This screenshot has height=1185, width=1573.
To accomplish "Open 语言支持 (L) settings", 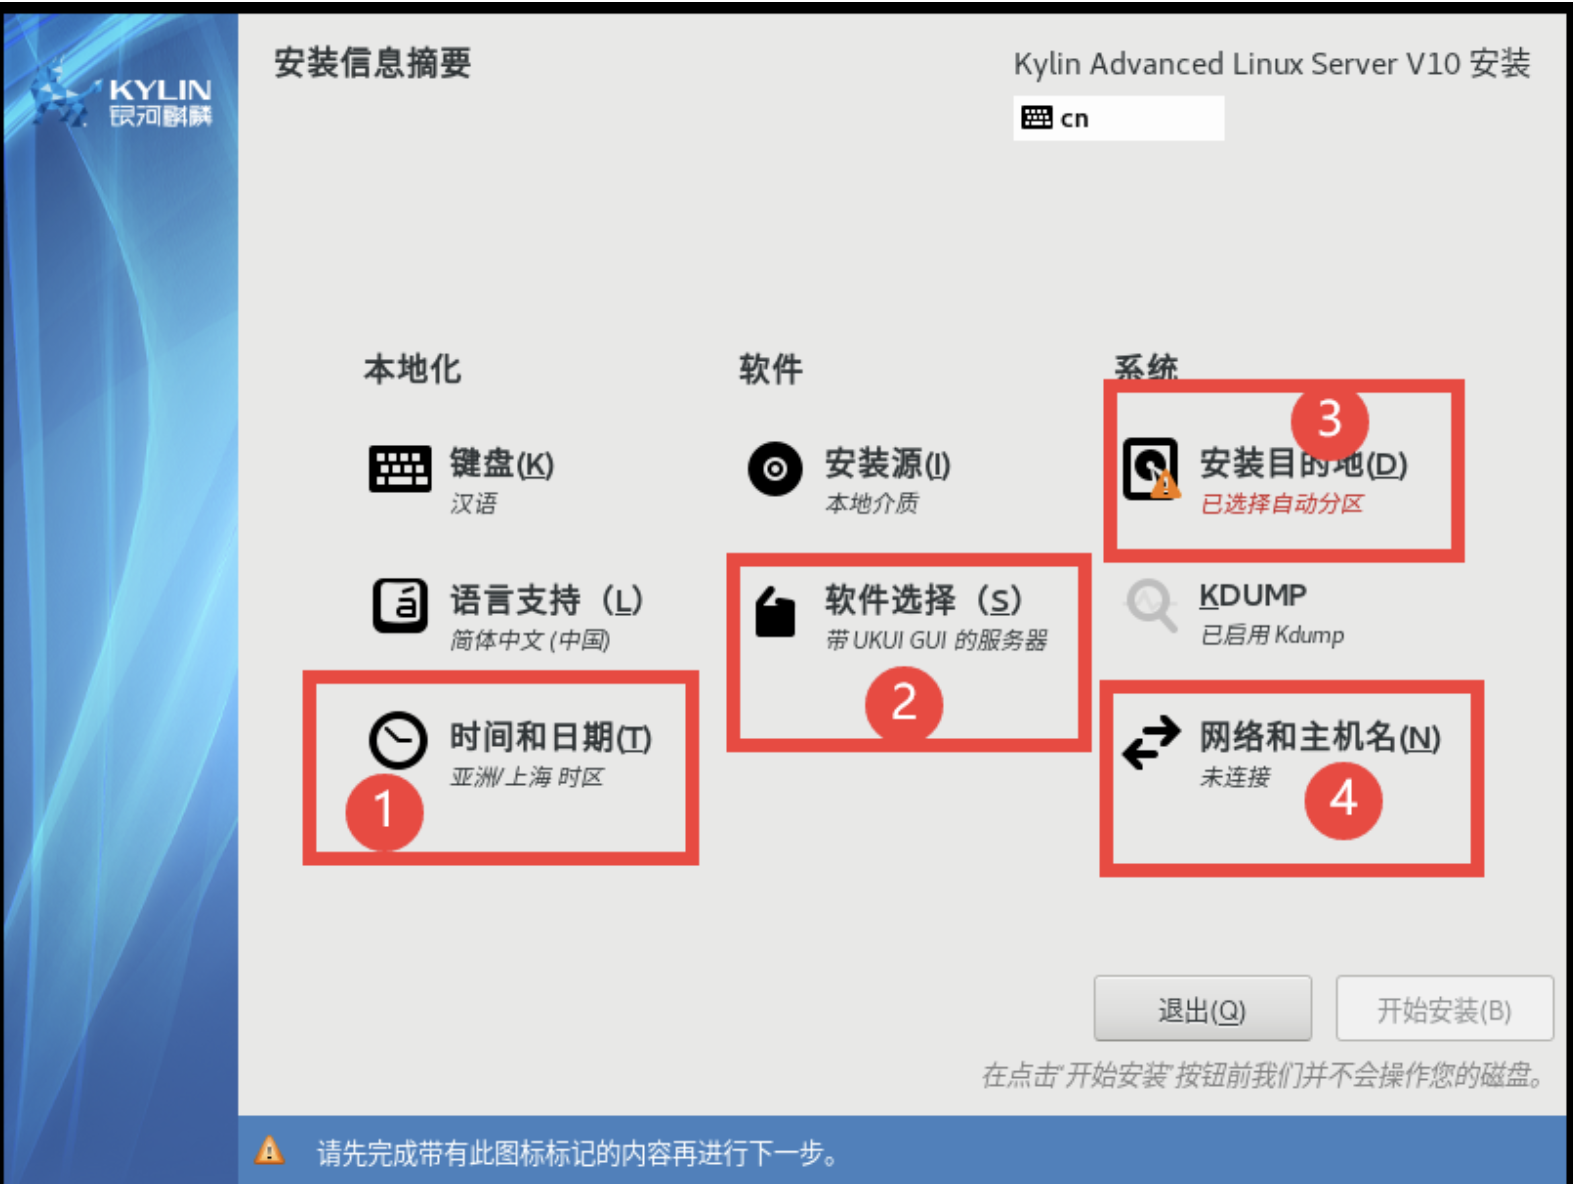I will tap(546, 600).
